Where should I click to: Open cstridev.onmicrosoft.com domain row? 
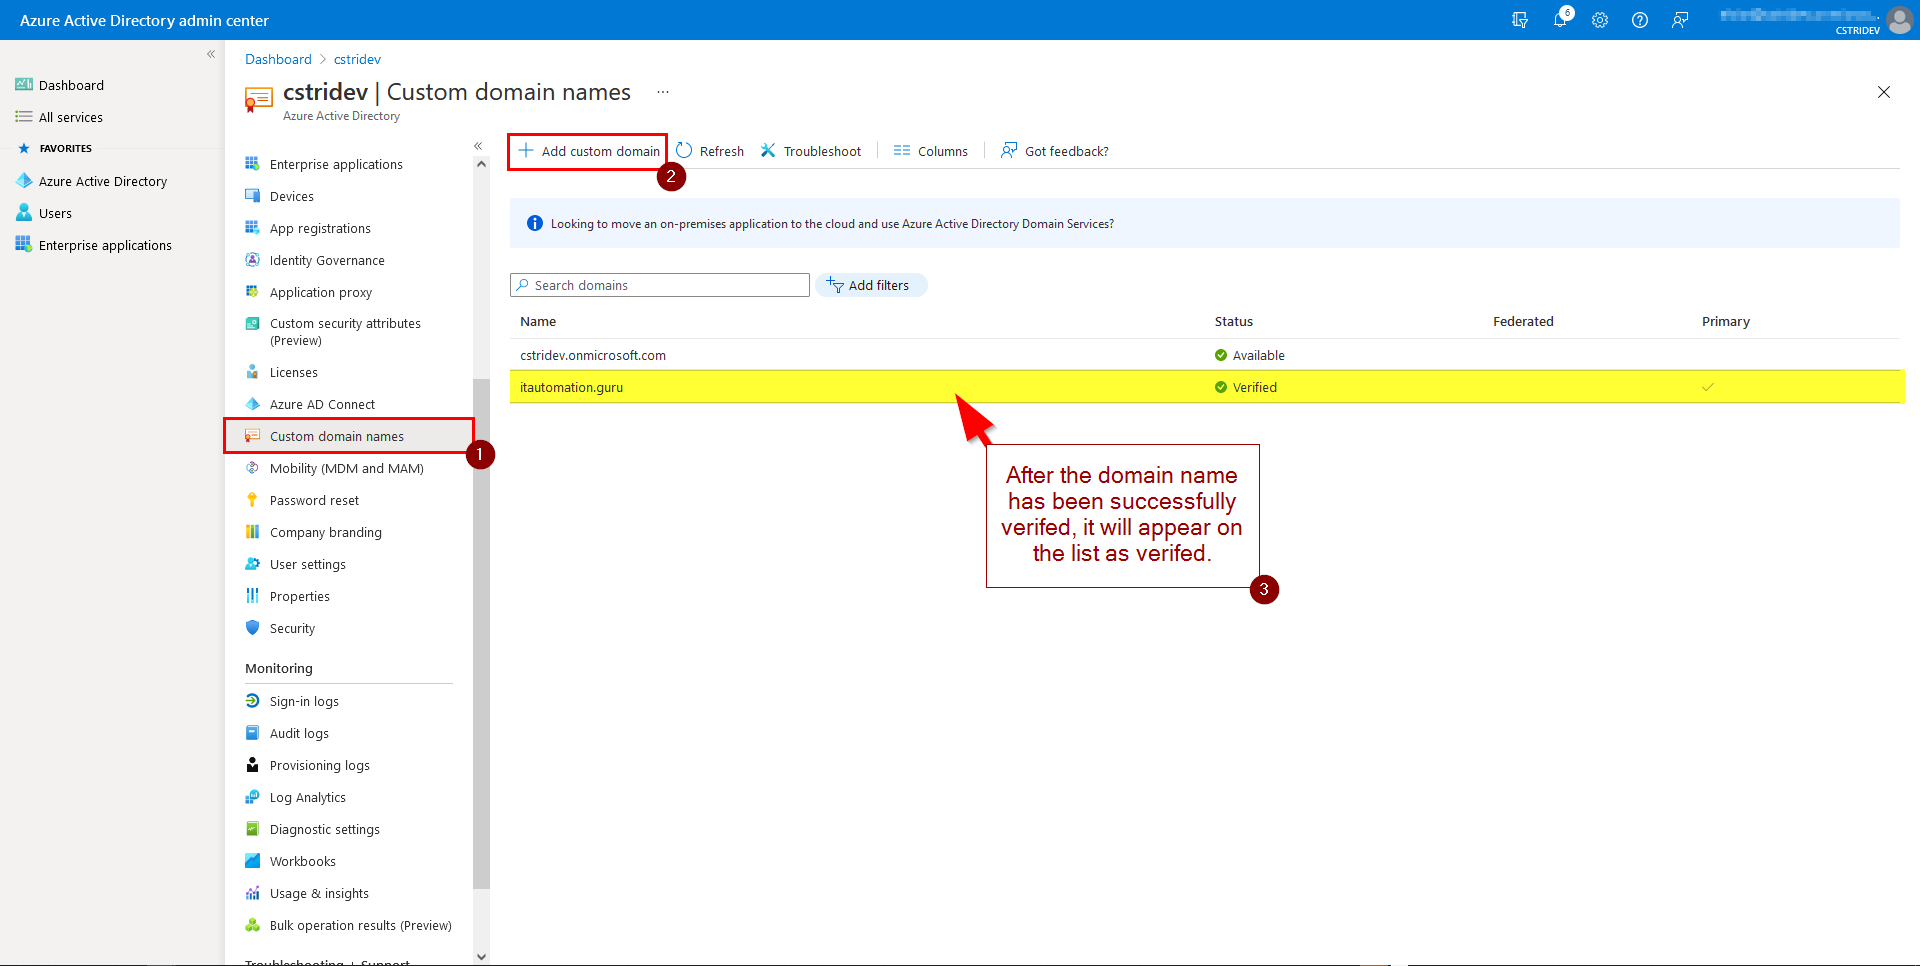coord(1205,355)
